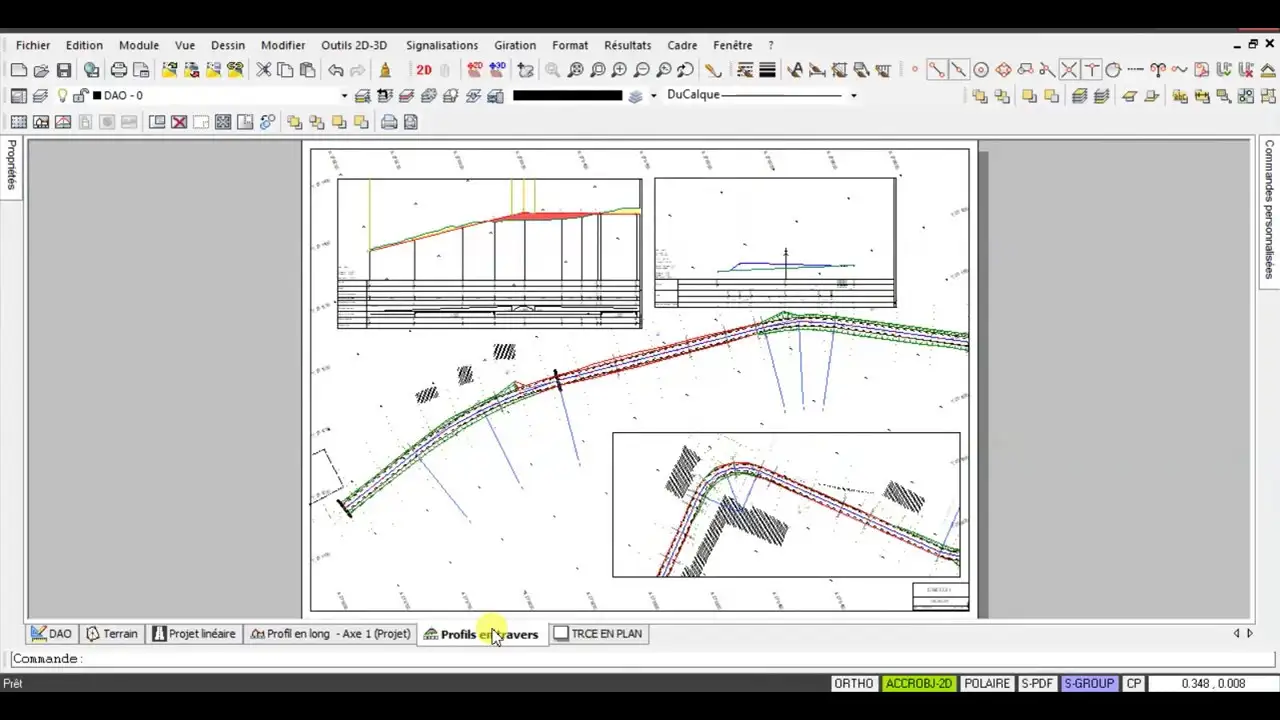Toggle ACCROBJ-2D object snap
1280x720 pixels.
coord(919,684)
